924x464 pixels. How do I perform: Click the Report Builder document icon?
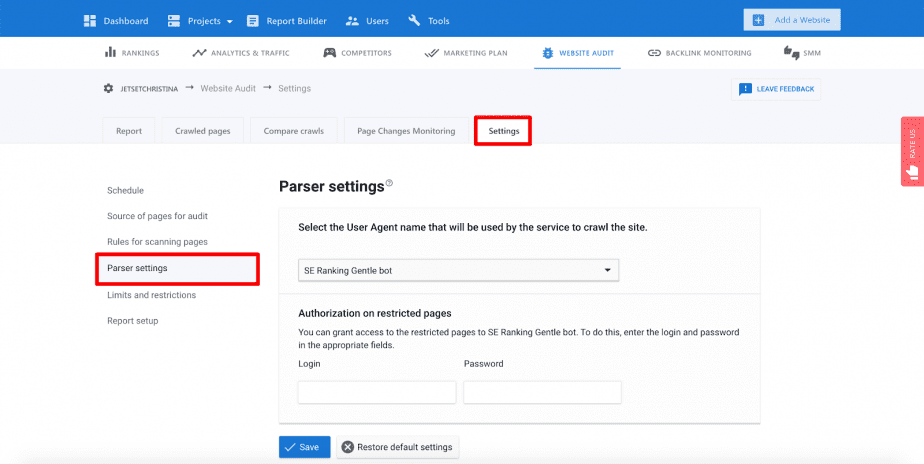point(252,21)
